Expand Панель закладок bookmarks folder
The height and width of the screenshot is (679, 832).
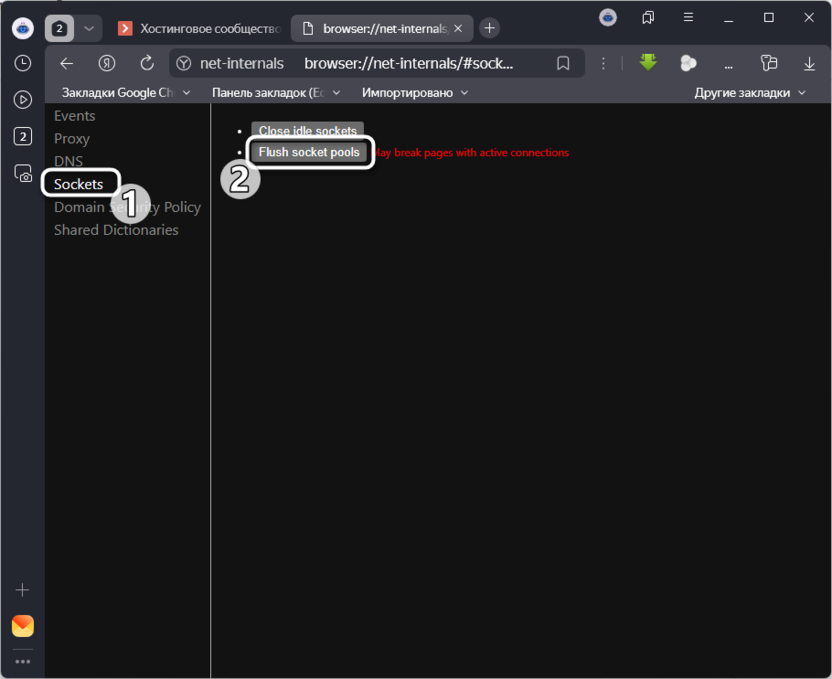tap(275, 93)
